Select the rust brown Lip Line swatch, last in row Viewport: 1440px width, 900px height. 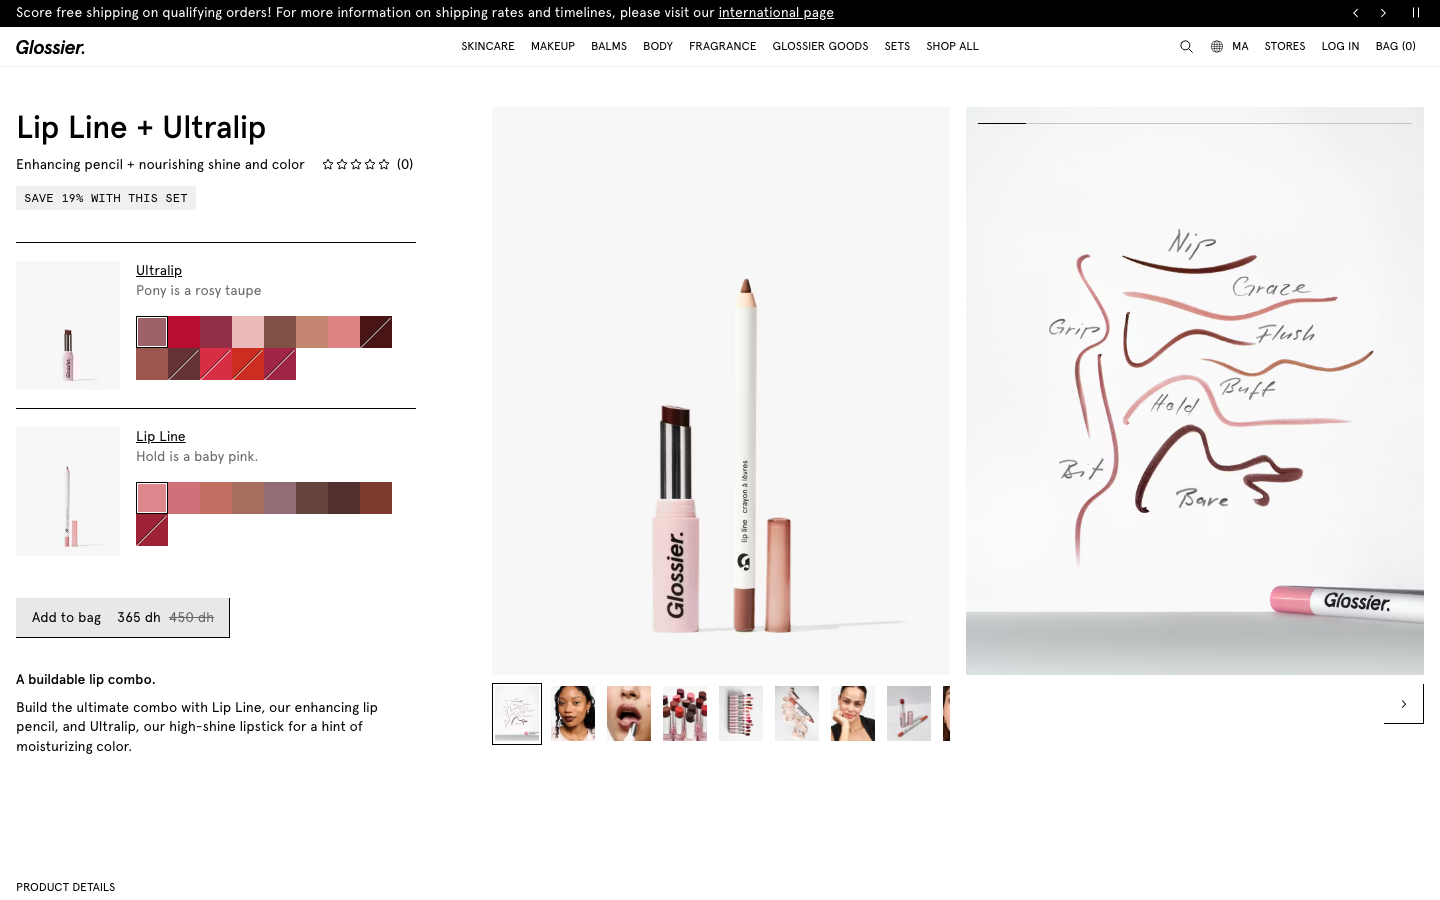[376, 498]
